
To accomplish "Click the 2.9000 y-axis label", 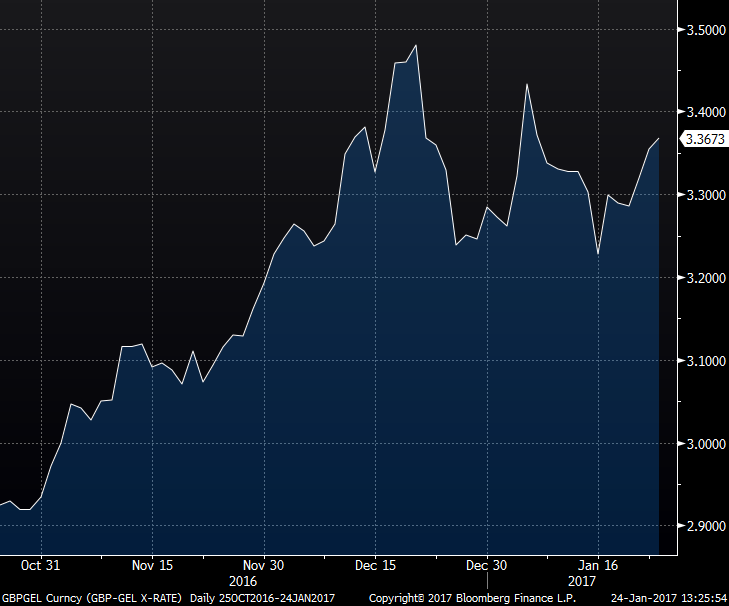I will click(704, 526).
